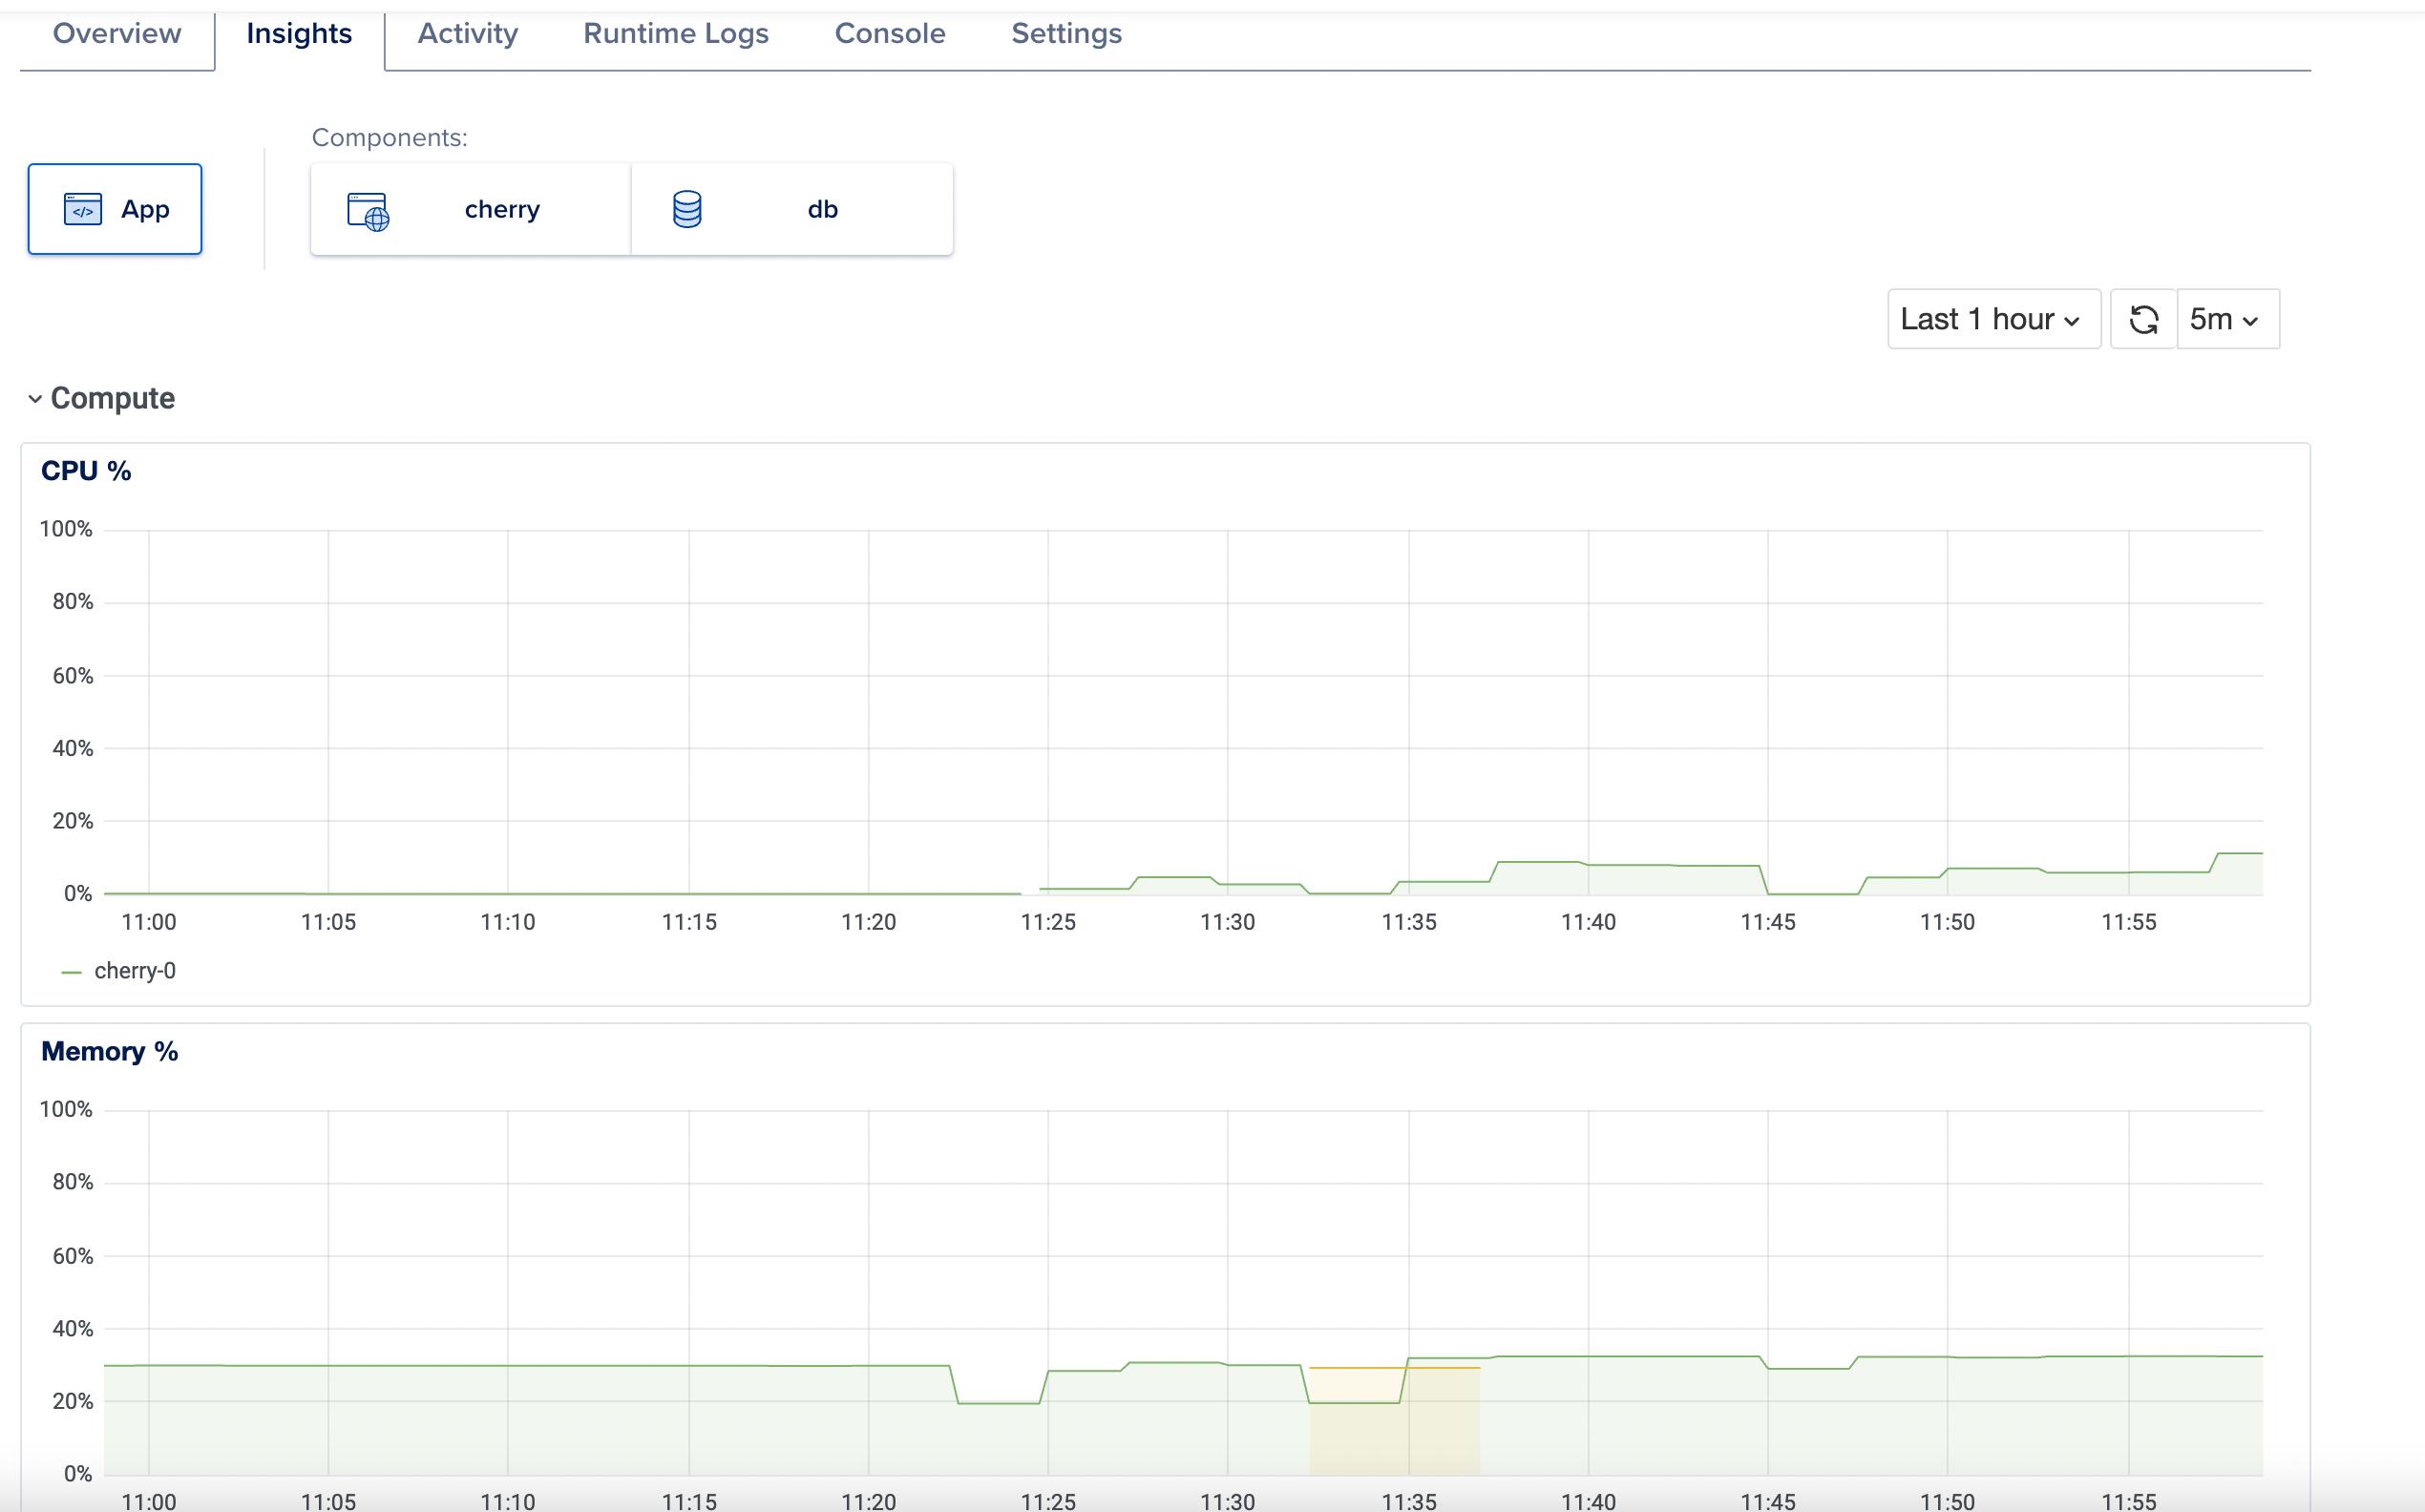Click 11:55 label on CPU chart axis
This screenshot has height=1512, width=2425.
(x=2129, y=922)
